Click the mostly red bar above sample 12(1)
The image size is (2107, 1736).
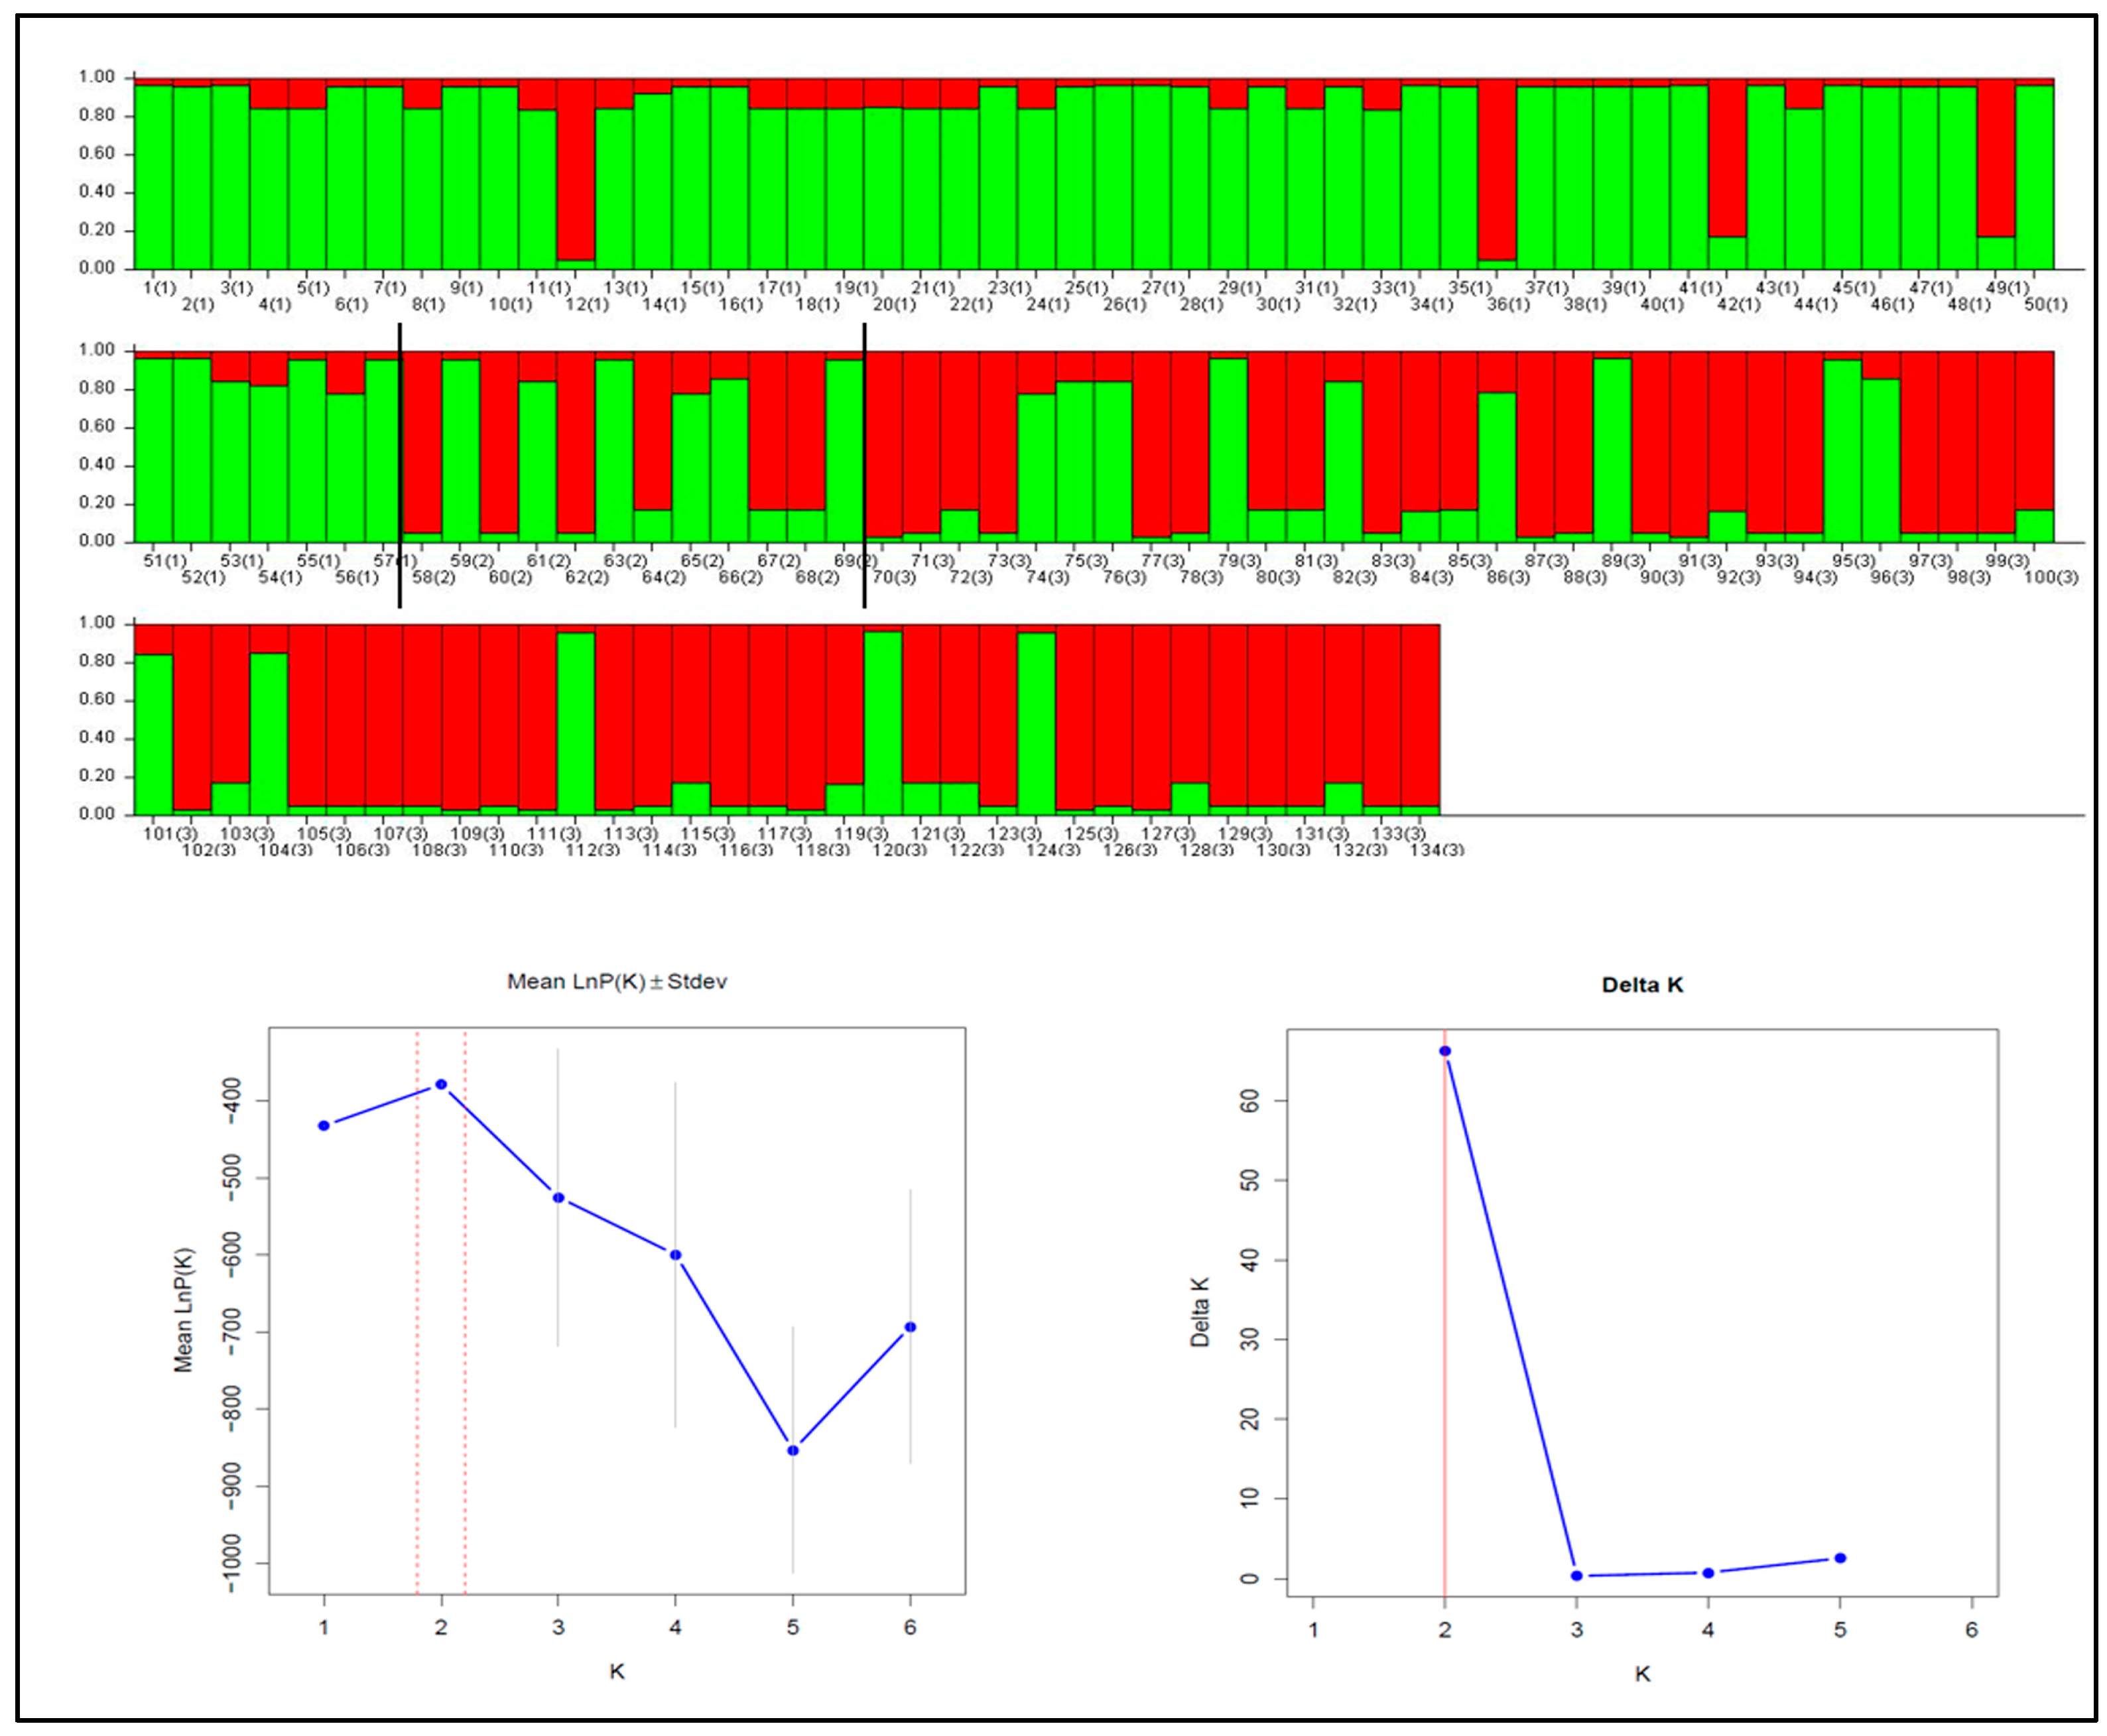tap(576, 170)
